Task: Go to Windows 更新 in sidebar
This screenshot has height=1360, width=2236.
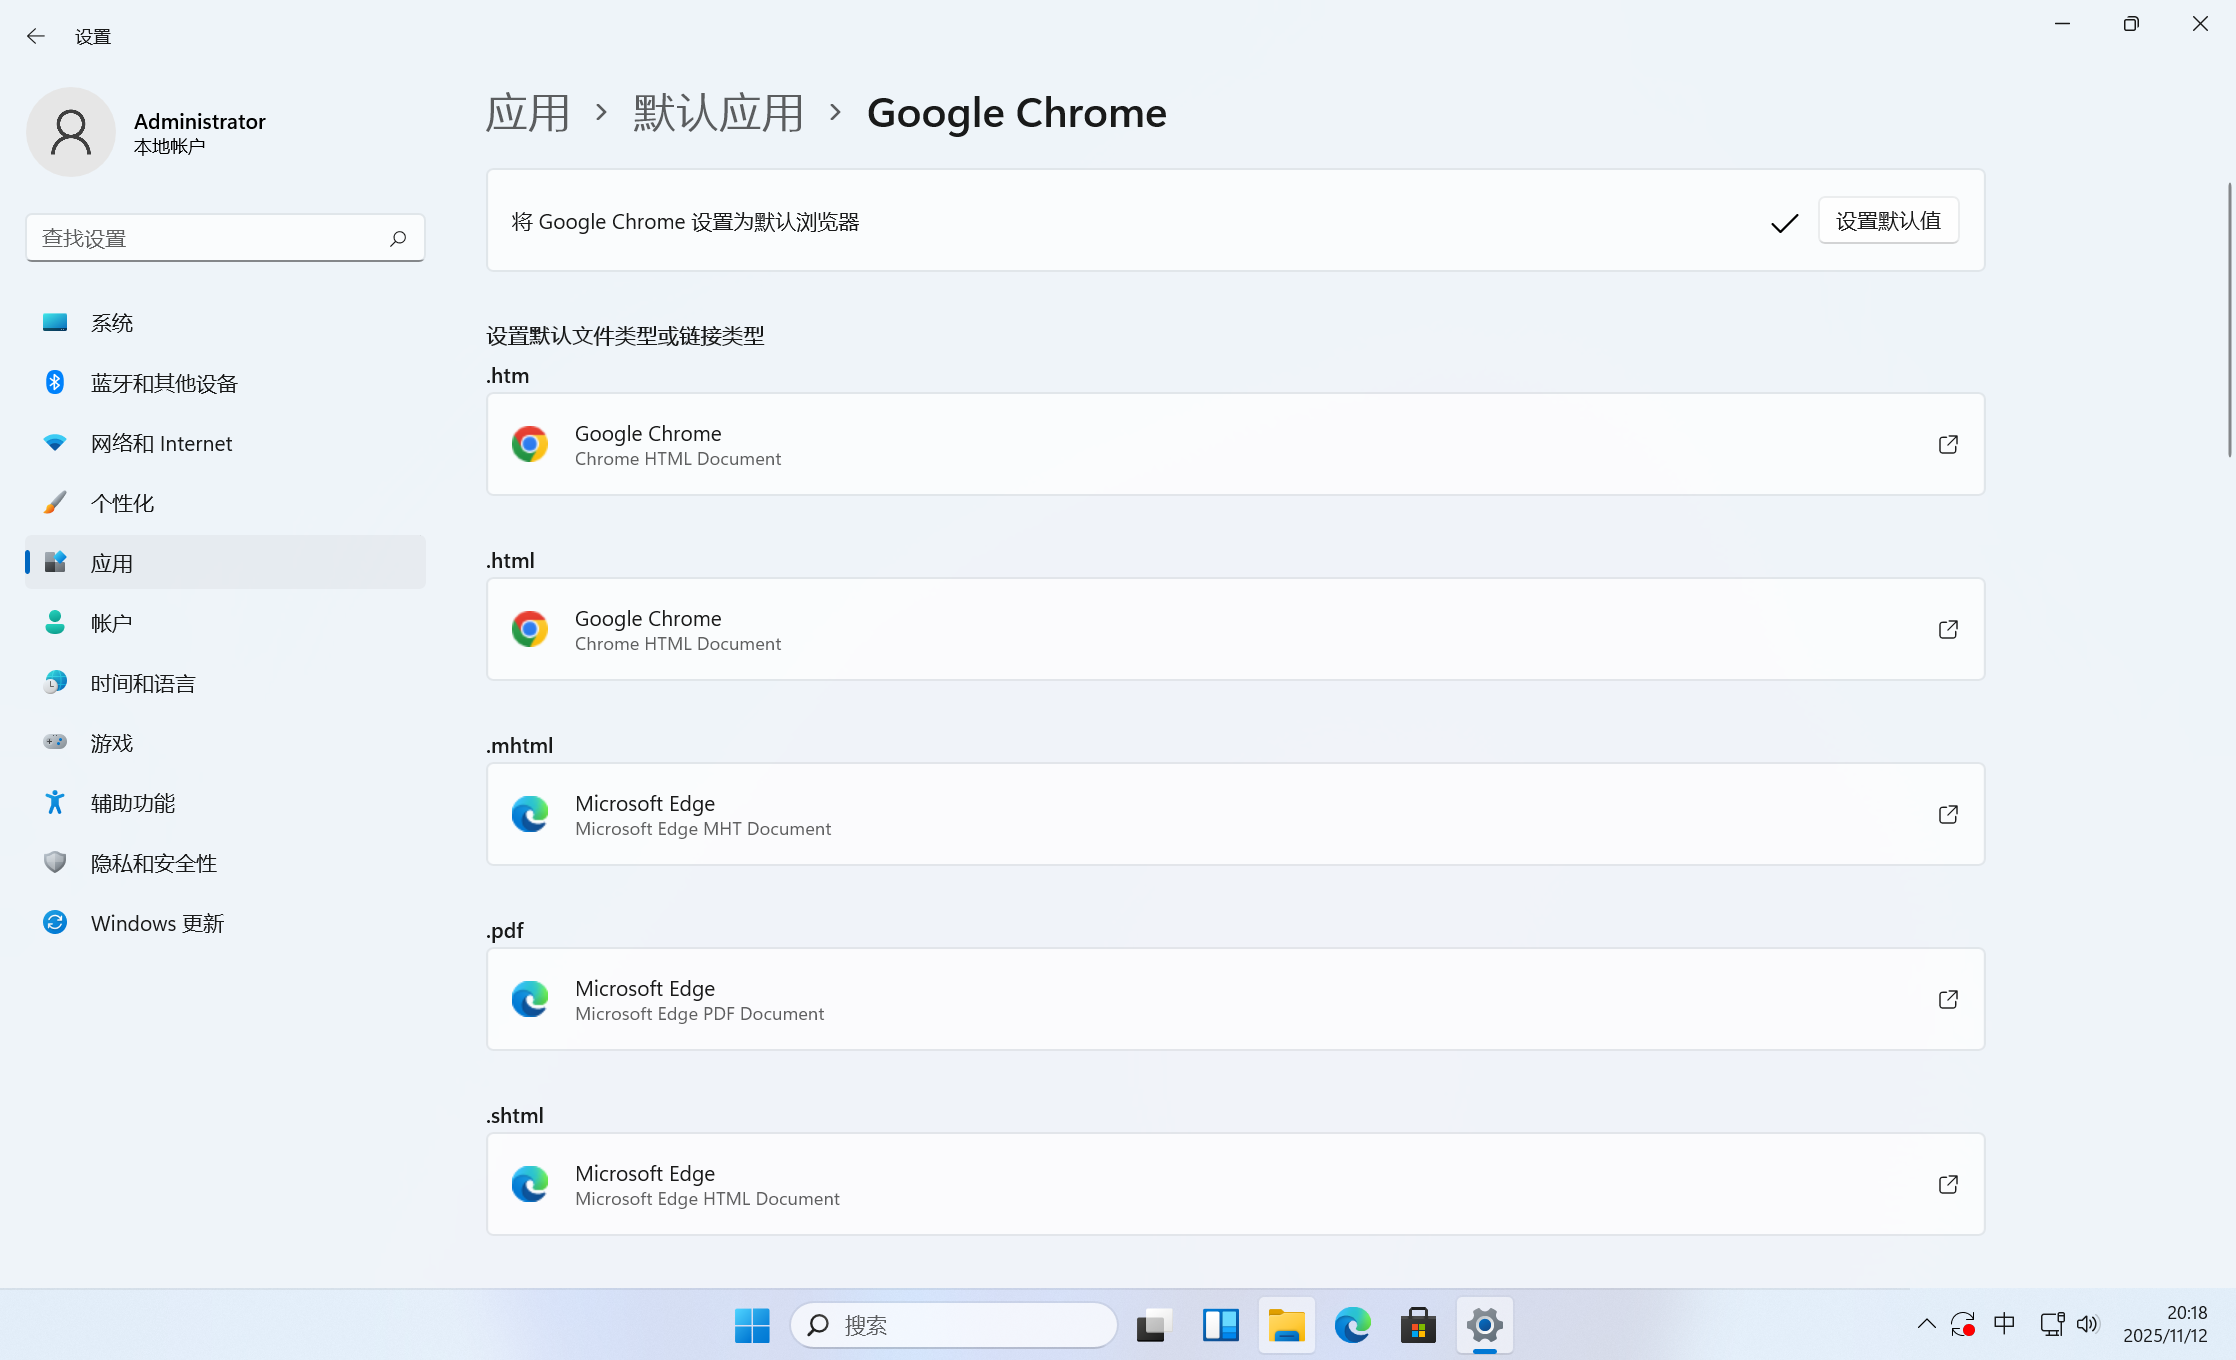Action: (x=157, y=923)
